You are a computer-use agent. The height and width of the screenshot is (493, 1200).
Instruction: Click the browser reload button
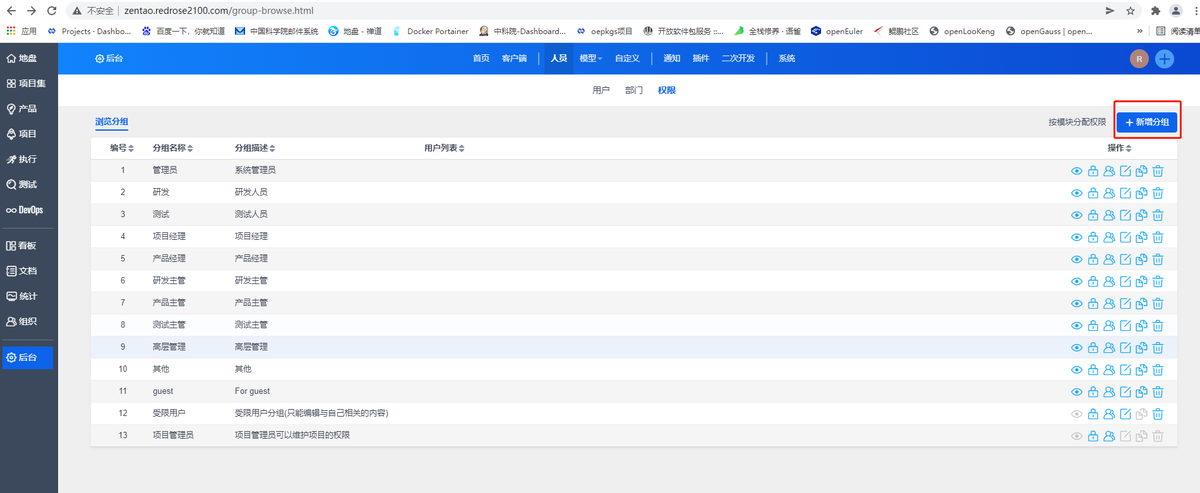tap(50, 10)
